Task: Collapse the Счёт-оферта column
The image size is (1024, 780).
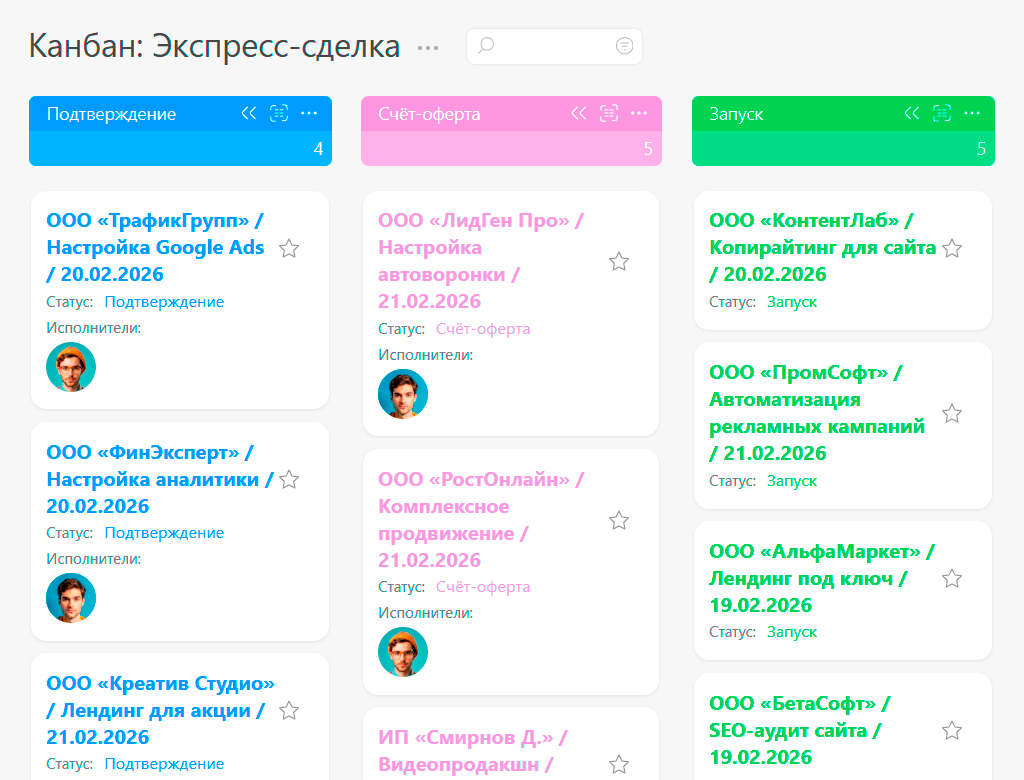Action: click(x=579, y=114)
